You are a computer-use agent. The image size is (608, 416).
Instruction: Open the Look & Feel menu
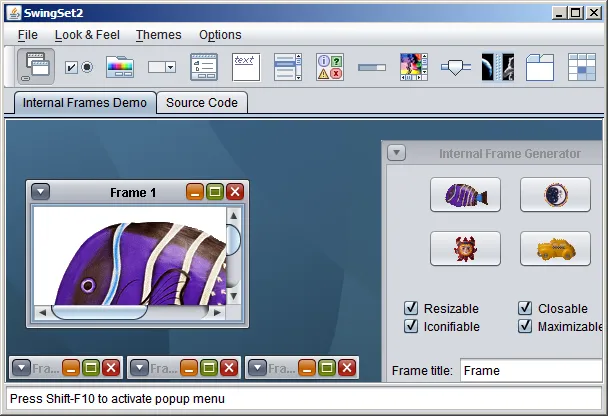tap(87, 35)
